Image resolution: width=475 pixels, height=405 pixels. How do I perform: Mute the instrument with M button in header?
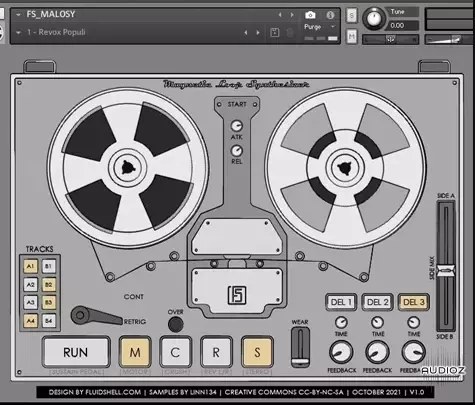pos(352,36)
